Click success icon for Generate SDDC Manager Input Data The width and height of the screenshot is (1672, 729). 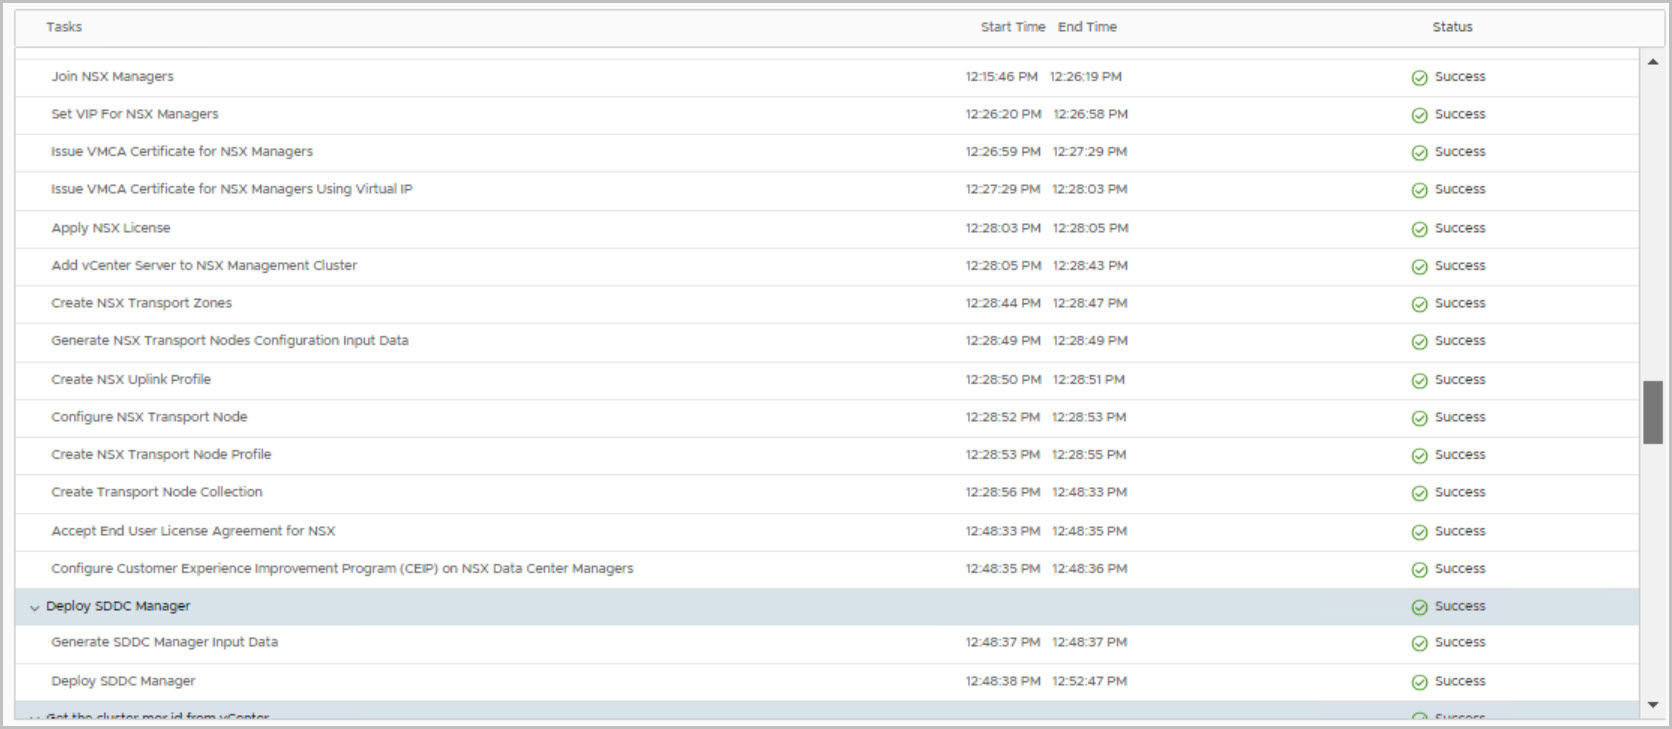[x=1419, y=643]
